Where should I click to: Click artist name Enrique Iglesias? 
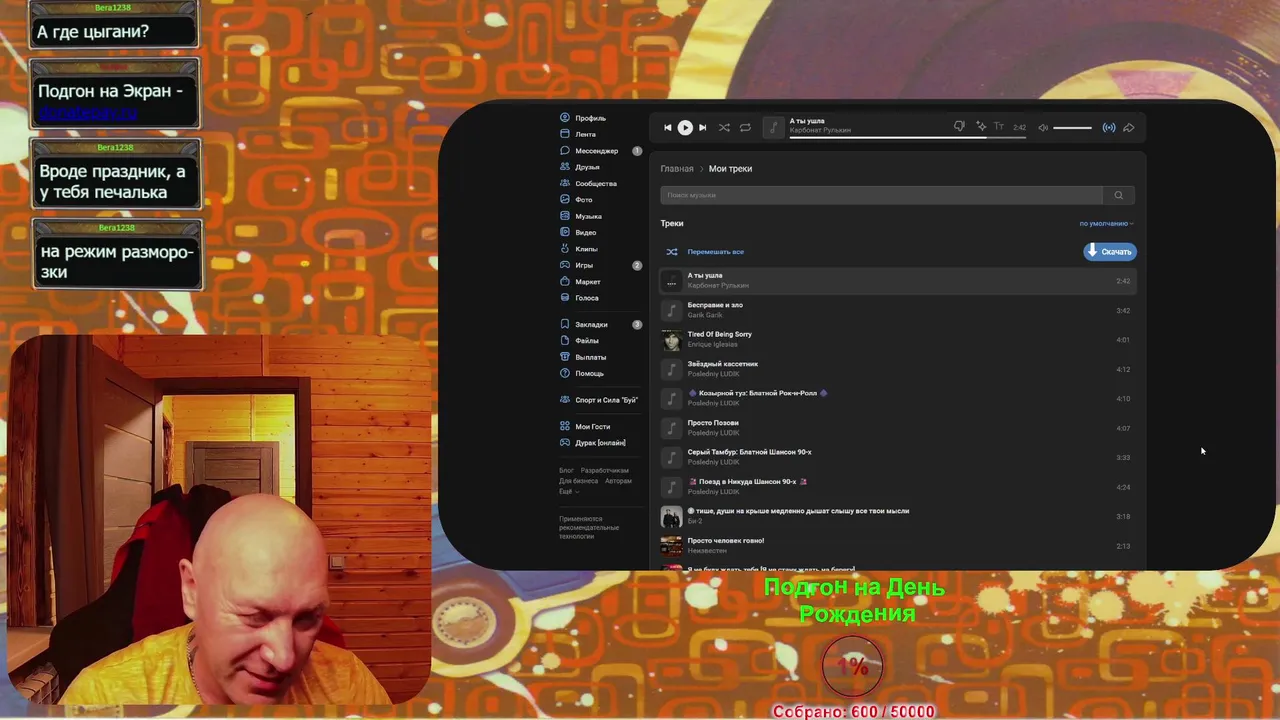tap(712, 345)
